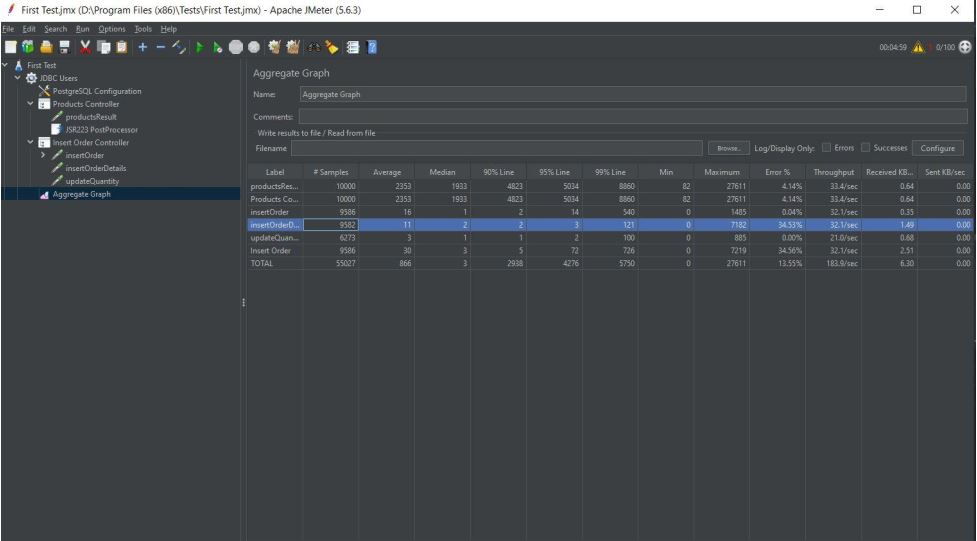Click the Start no pauses icon

coord(217,47)
